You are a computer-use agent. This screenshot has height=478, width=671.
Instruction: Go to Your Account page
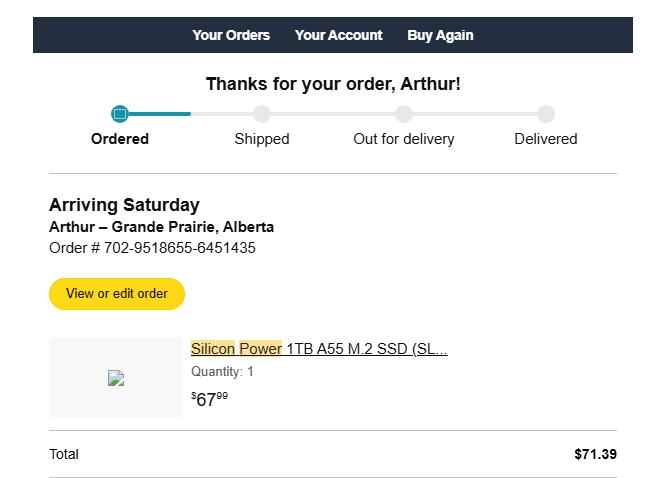[338, 35]
